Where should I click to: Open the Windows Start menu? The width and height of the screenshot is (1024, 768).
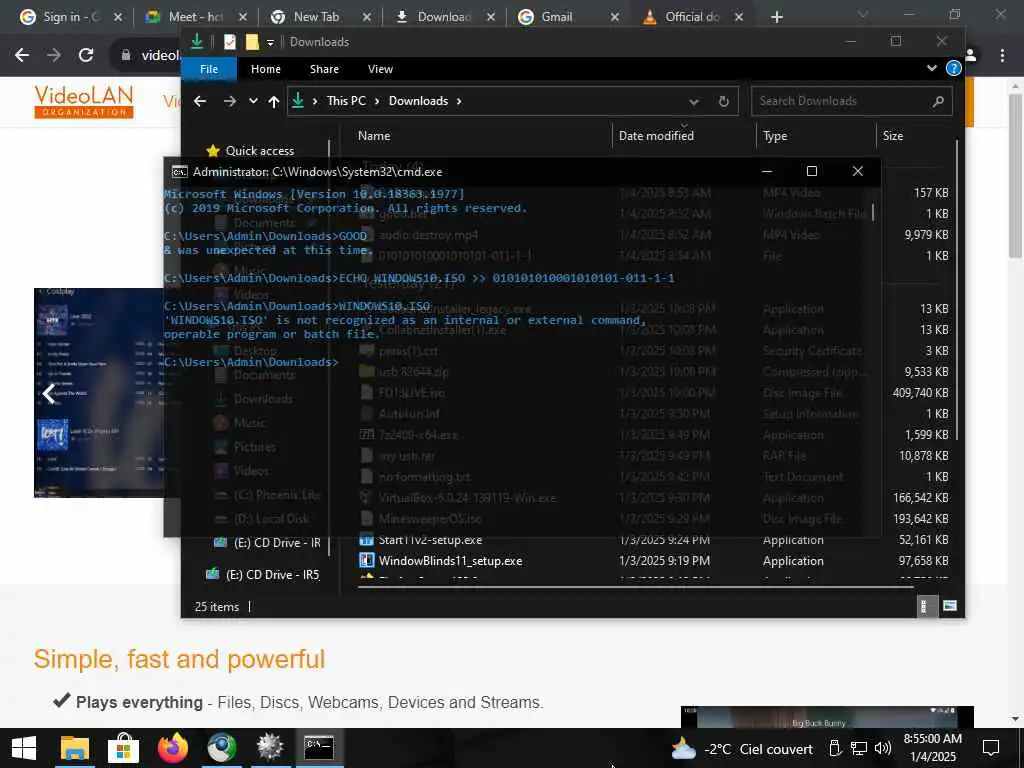24,748
